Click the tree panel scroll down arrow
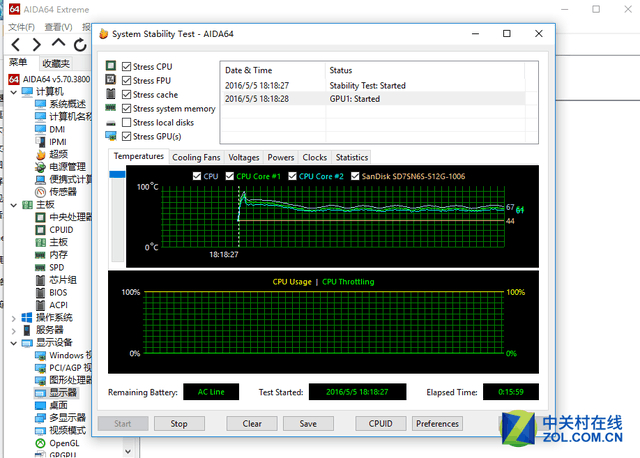The image size is (640, 458). point(128,451)
